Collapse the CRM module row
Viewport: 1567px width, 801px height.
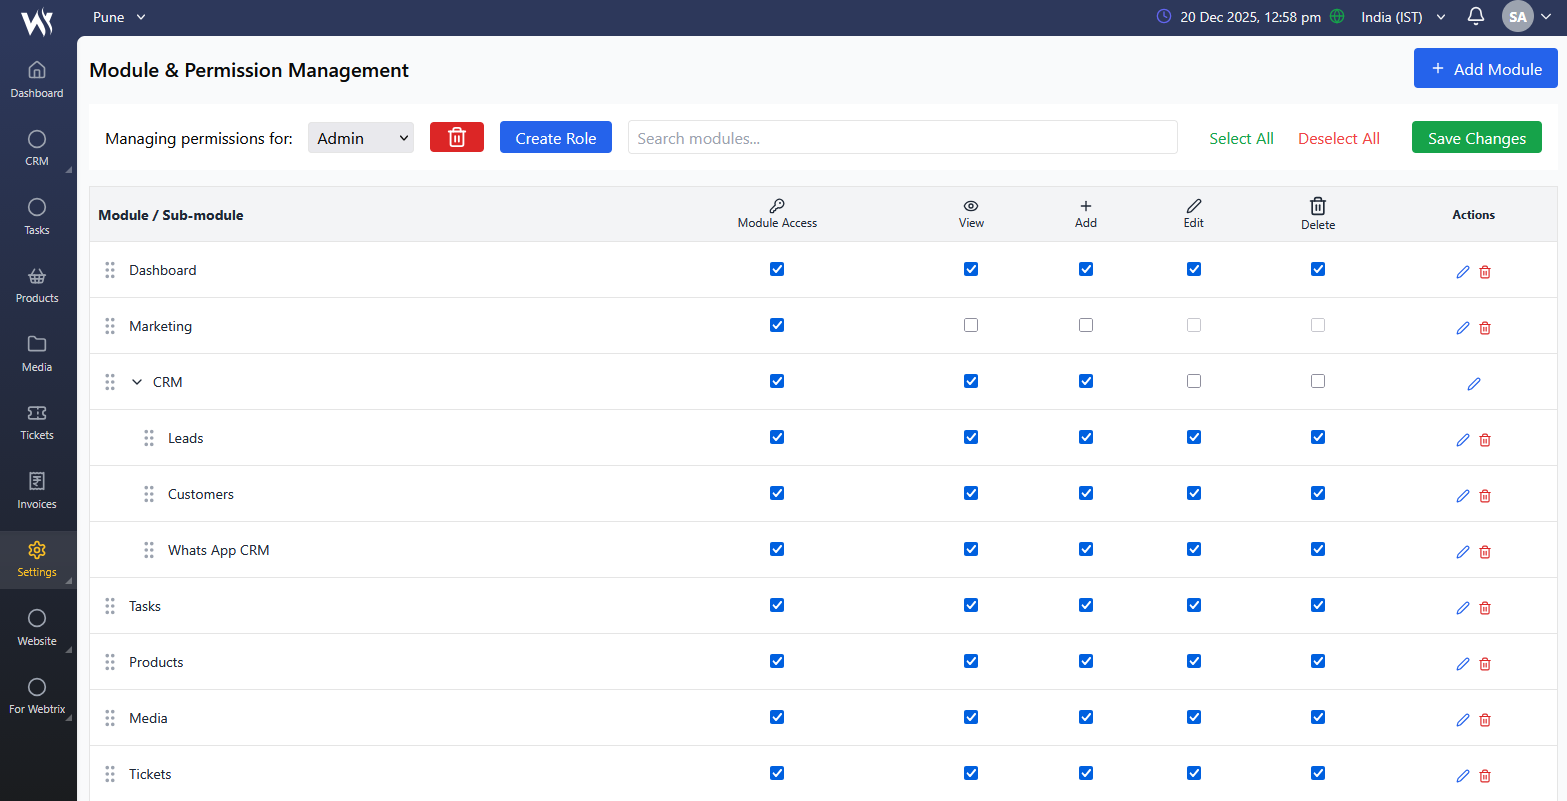click(138, 382)
